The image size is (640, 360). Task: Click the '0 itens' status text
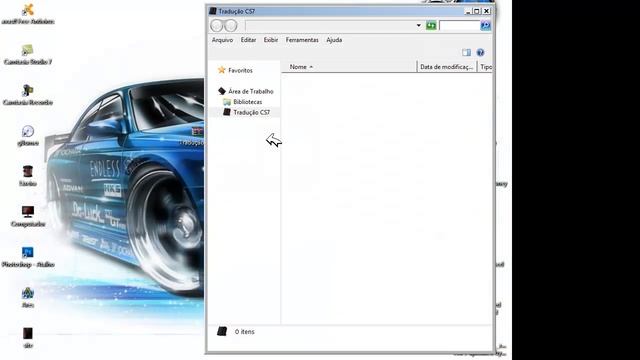click(244, 331)
